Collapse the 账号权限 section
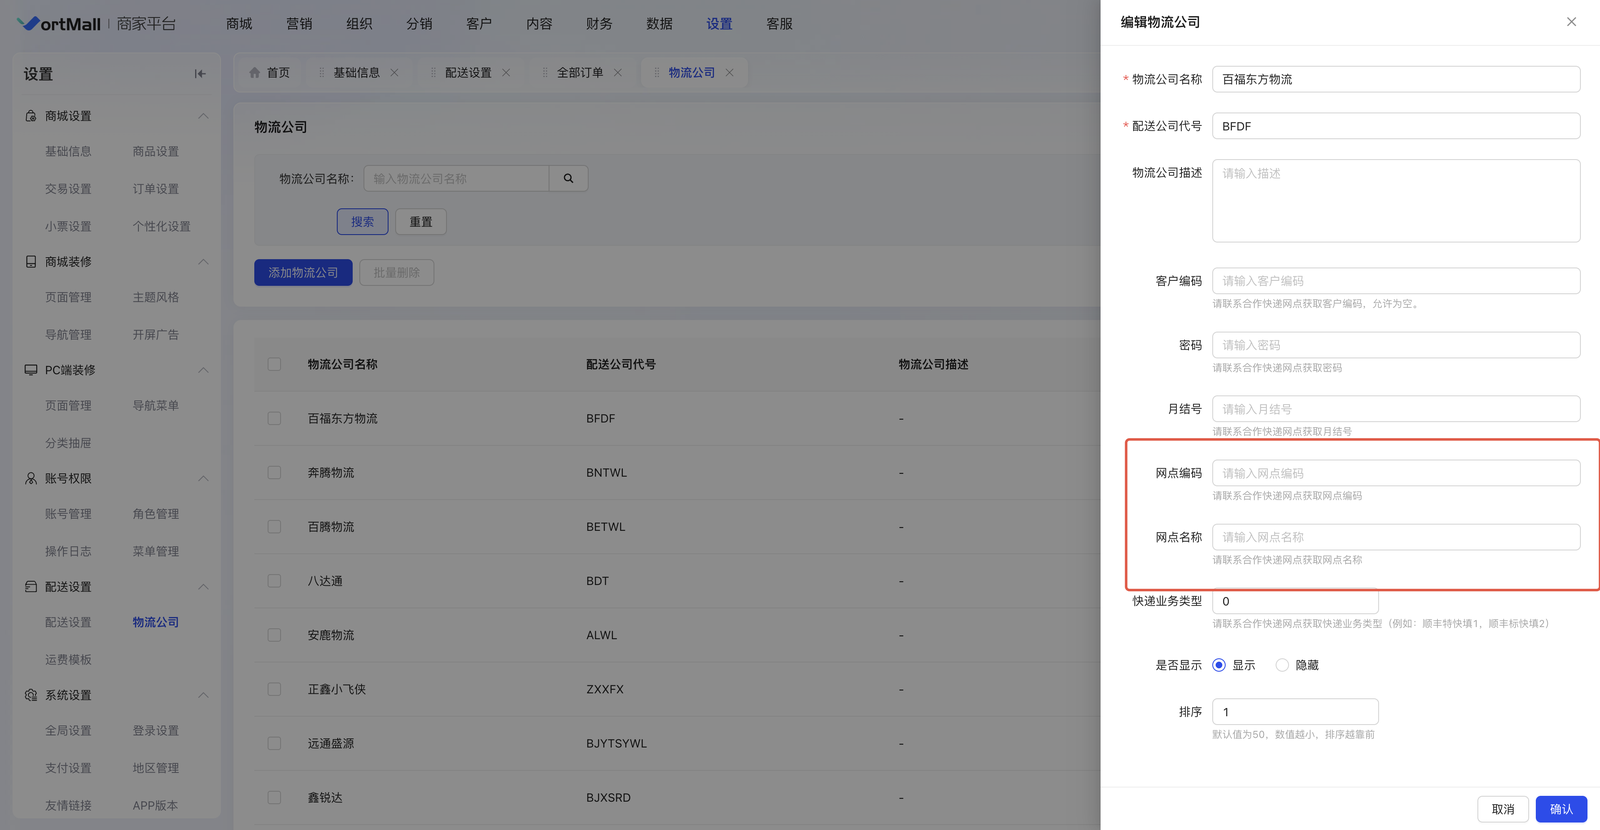This screenshot has width=1600, height=830. [203, 479]
